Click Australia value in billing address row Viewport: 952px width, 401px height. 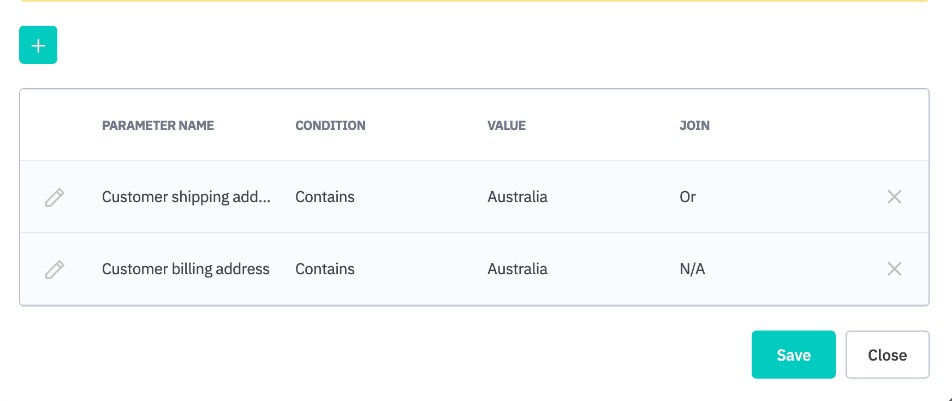point(517,269)
